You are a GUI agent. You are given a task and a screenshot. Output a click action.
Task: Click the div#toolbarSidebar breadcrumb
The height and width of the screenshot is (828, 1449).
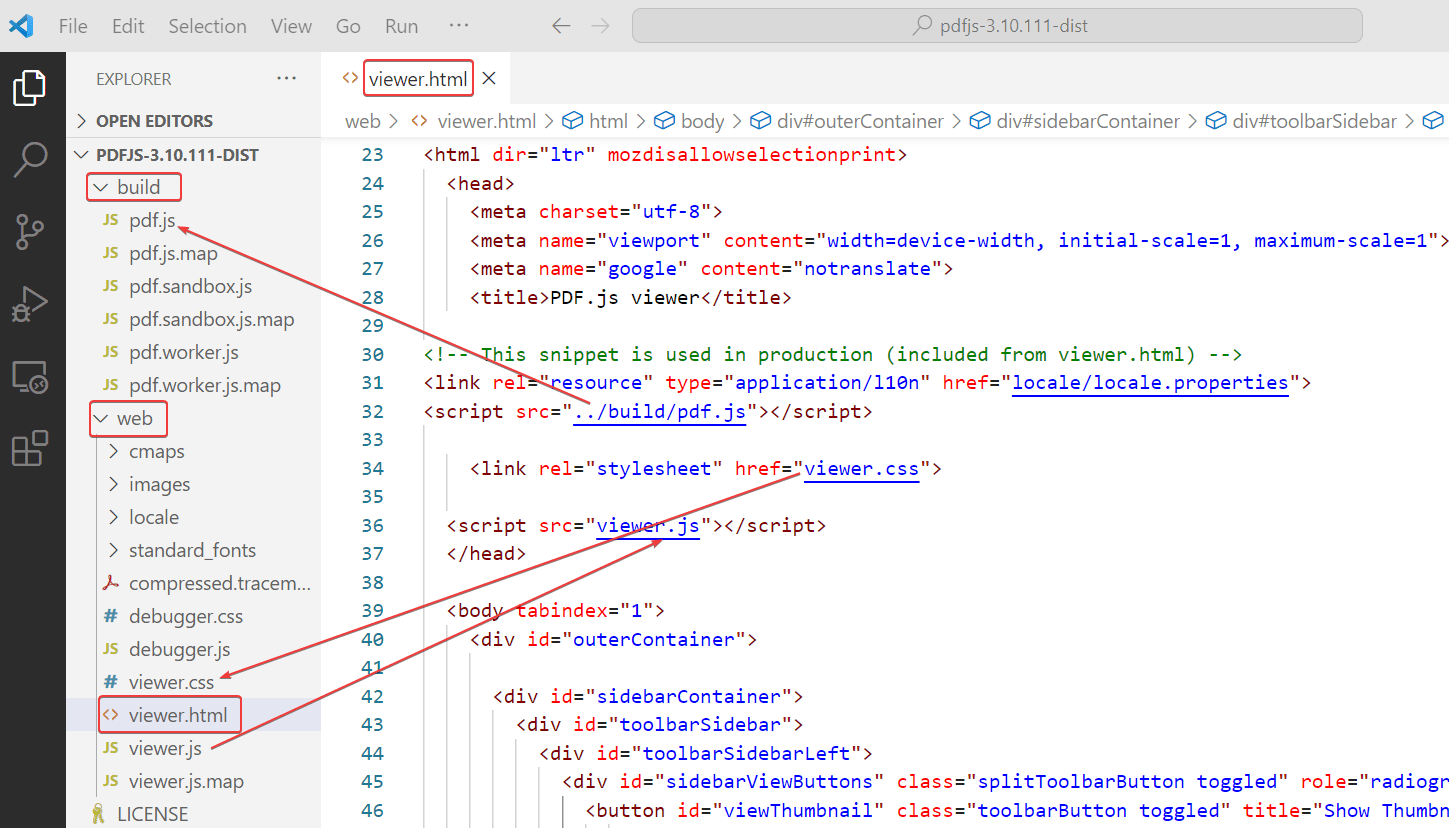[1301, 121]
